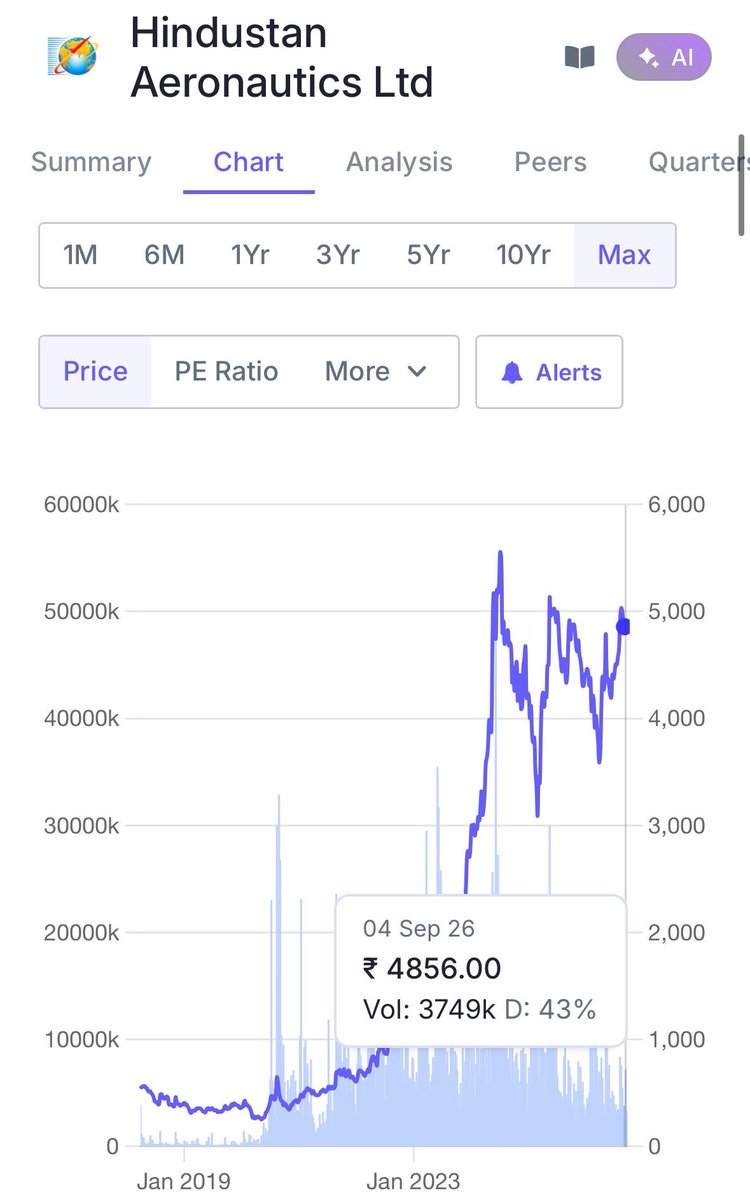The width and height of the screenshot is (750, 1200).
Task: Select the Max time range
Action: click(624, 255)
